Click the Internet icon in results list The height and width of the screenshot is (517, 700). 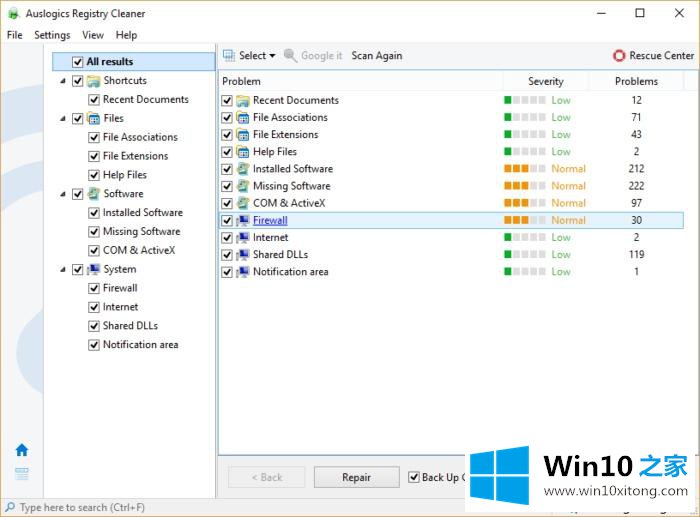pos(242,238)
